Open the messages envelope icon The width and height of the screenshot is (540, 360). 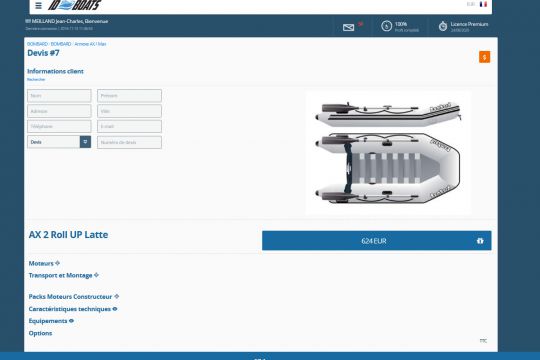(348, 27)
